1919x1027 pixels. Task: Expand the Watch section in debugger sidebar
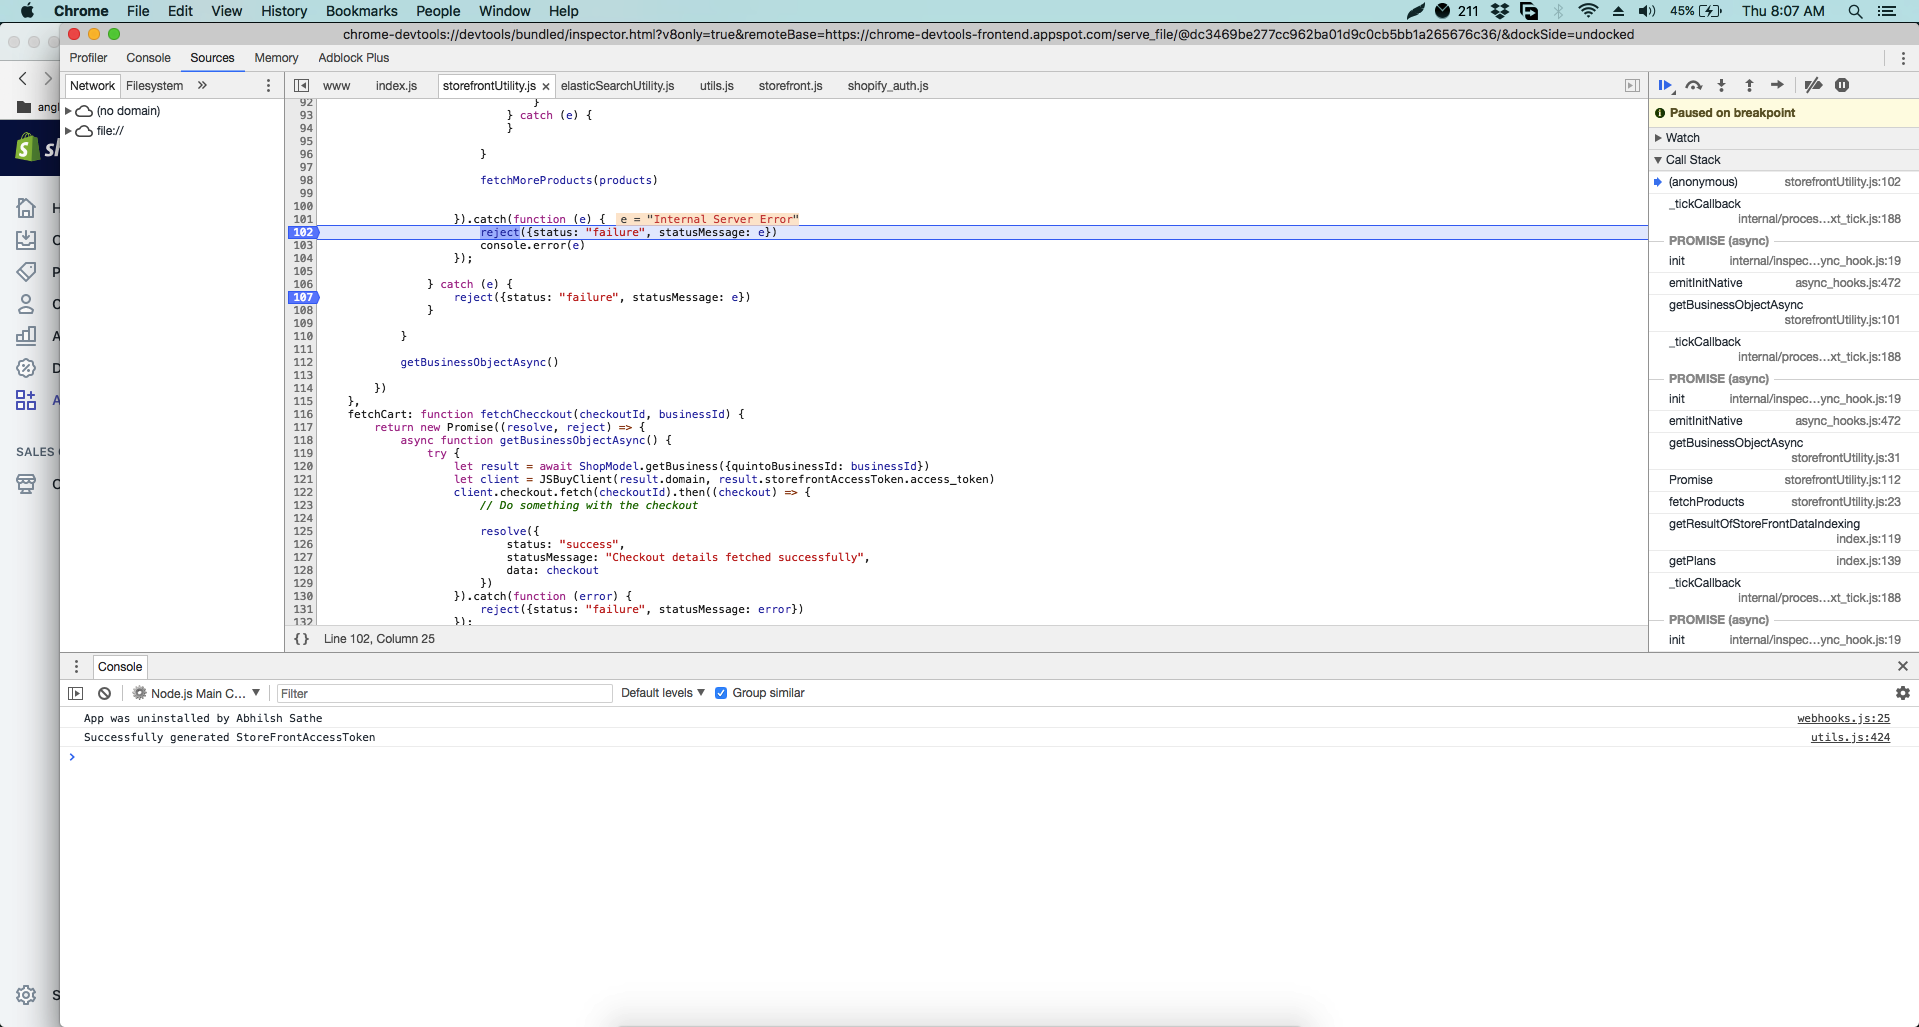point(1681,137)
